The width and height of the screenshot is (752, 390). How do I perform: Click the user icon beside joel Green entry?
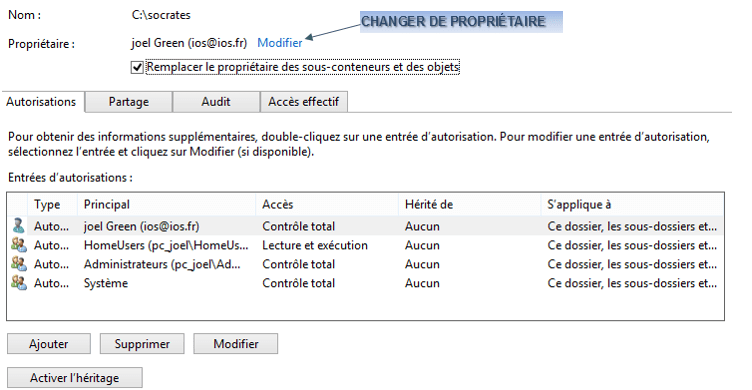pyautogui.click(x=19, y=226)
